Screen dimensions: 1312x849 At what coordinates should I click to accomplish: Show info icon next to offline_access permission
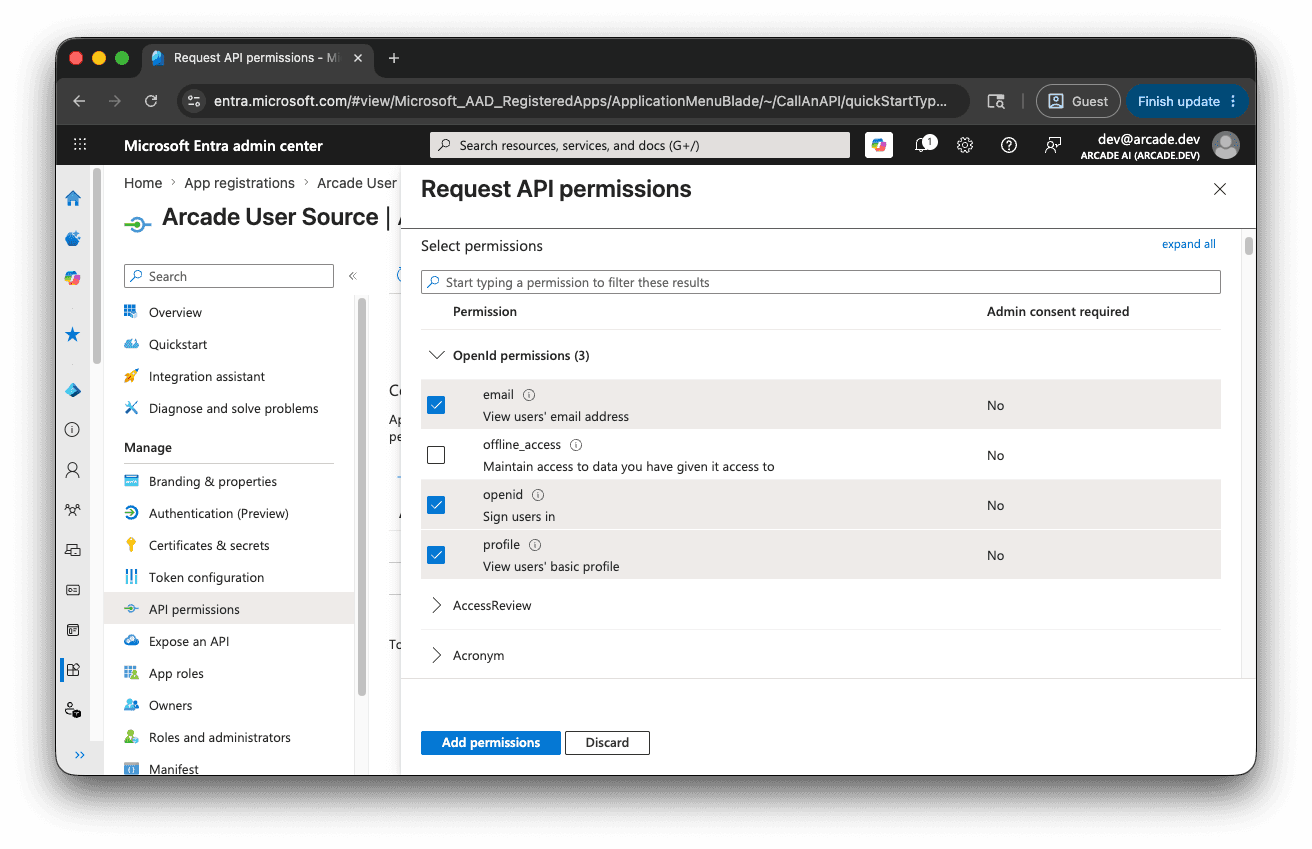[x=576, y=445]
